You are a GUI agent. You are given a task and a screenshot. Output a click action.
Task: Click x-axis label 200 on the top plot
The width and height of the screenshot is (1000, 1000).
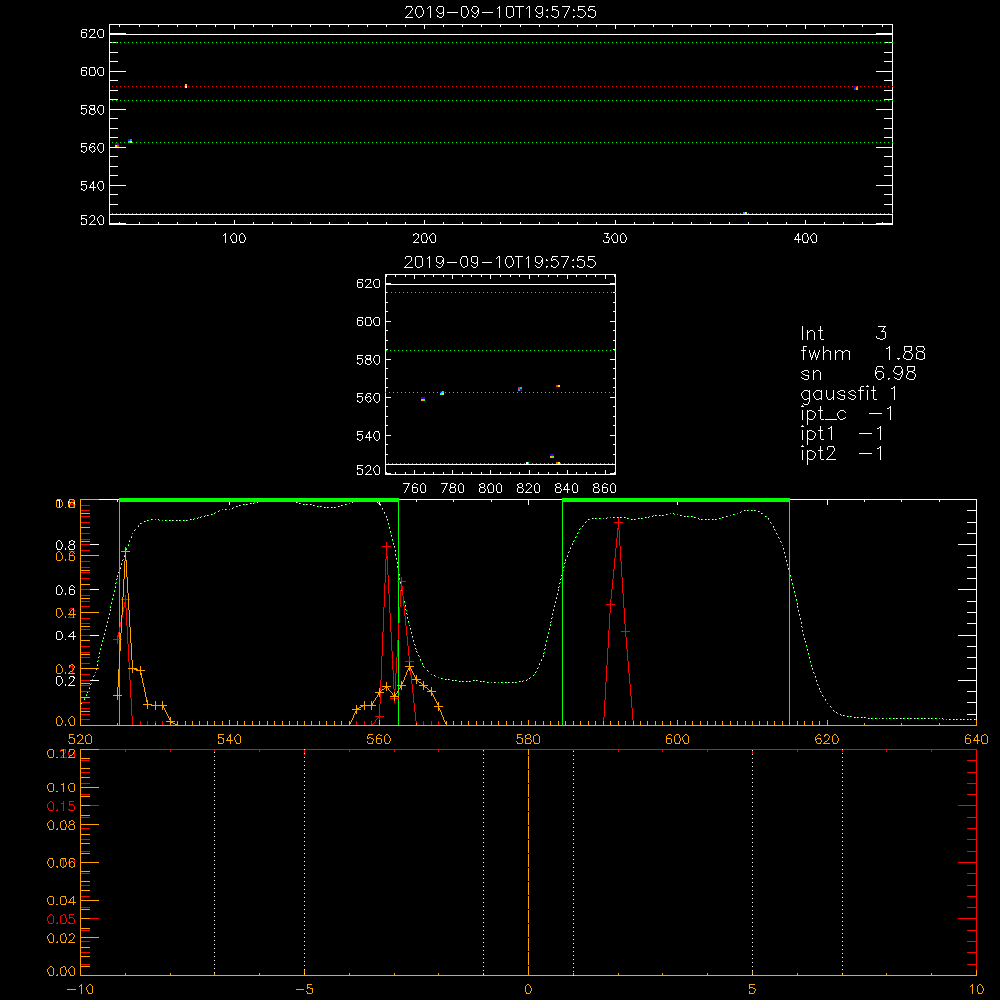(x=424, y=239)
